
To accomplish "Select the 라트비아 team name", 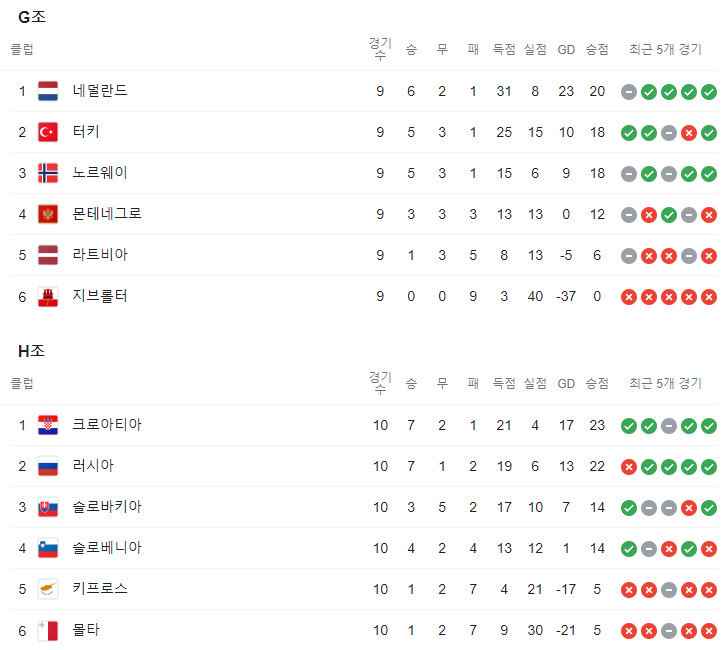I will pos(100,255).
